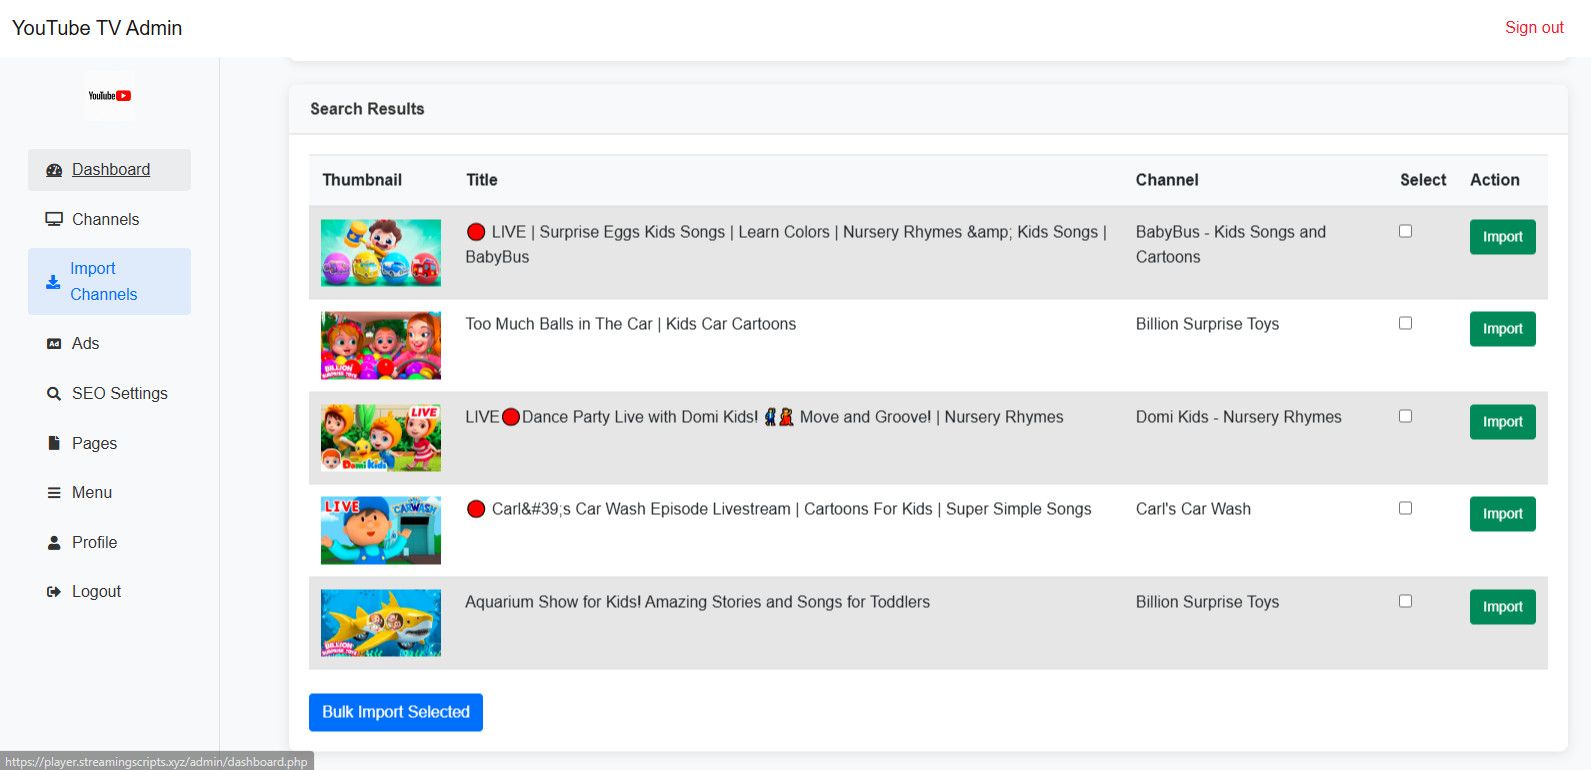Click the Sign out link
The height and width of the screenshot is (770, 1591).
pos(1533,28)
